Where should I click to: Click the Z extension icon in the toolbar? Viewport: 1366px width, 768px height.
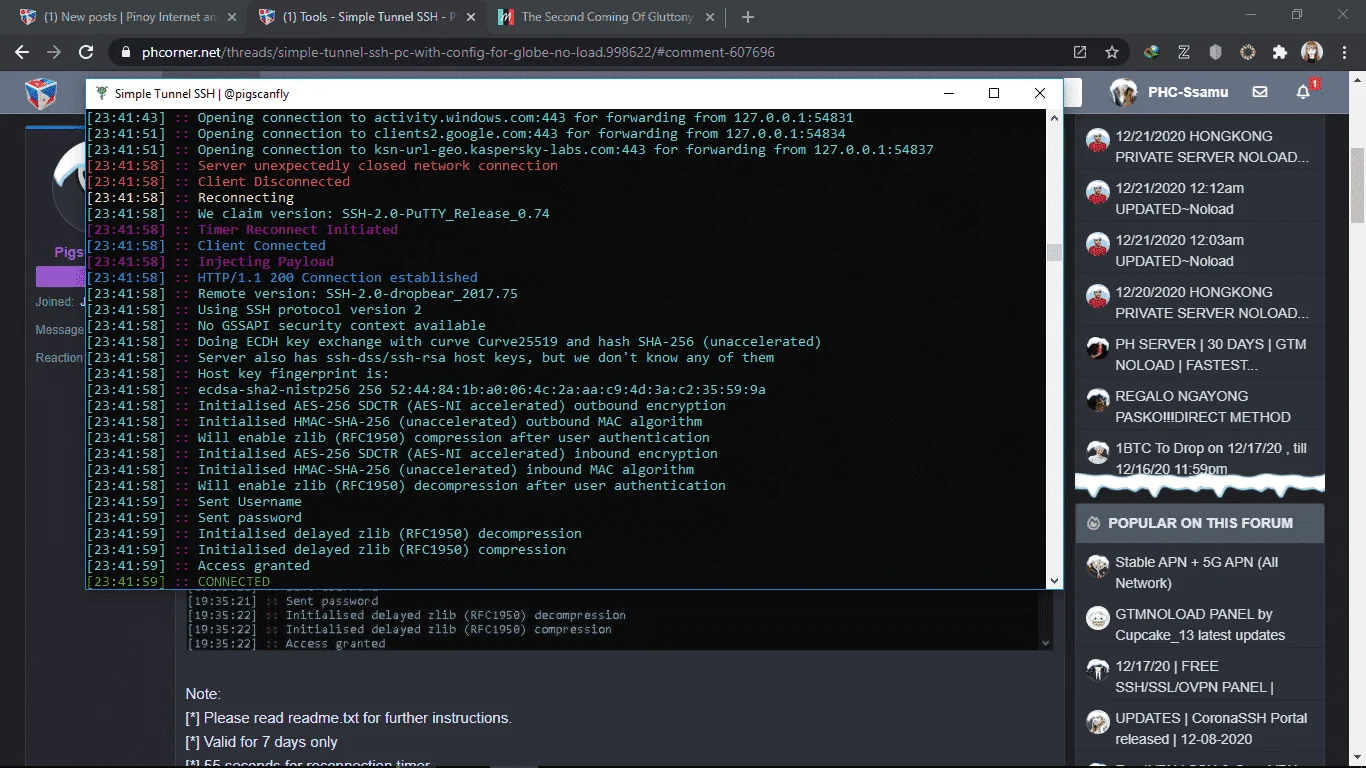[x=1184, y=52]
